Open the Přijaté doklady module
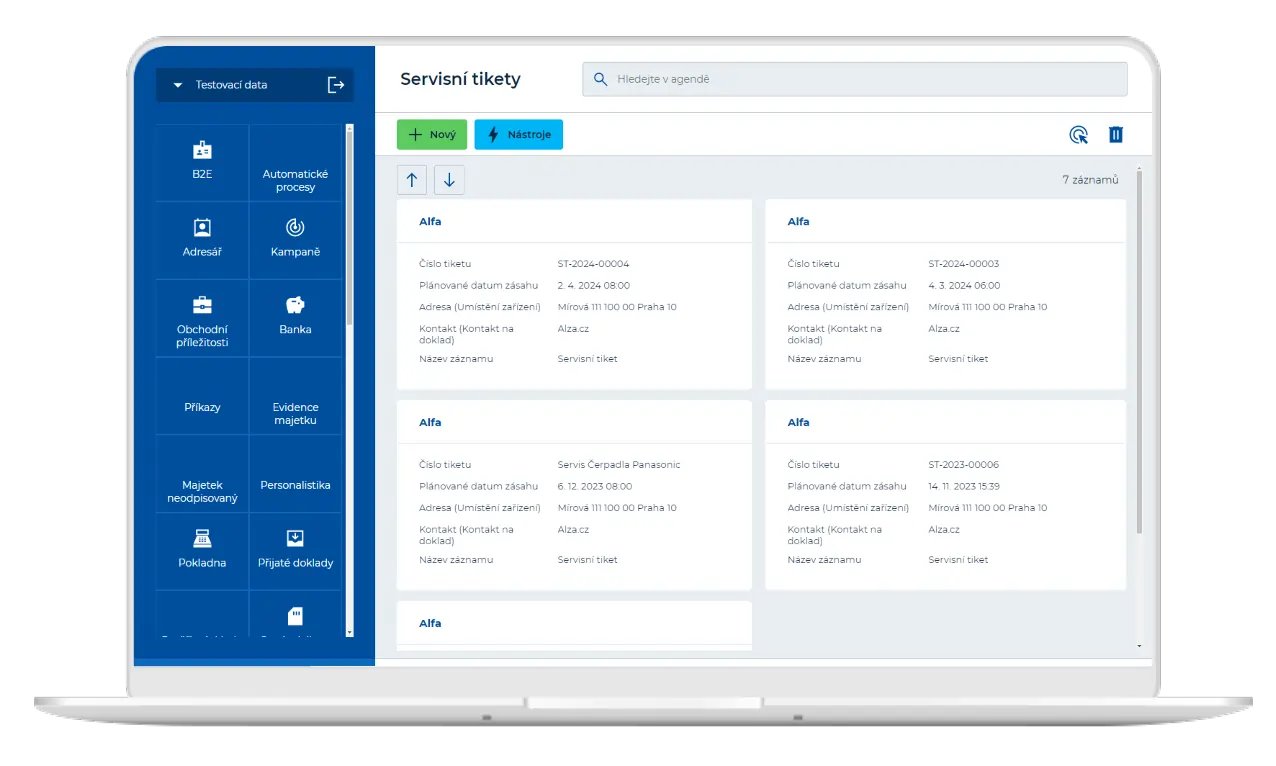The image size is (1276, 766). coord(295,549)
